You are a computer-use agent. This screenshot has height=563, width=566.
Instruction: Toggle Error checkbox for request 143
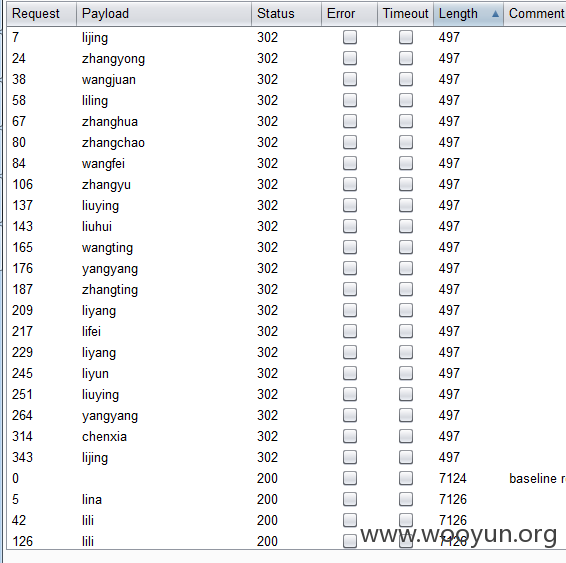tap(350, 226)
